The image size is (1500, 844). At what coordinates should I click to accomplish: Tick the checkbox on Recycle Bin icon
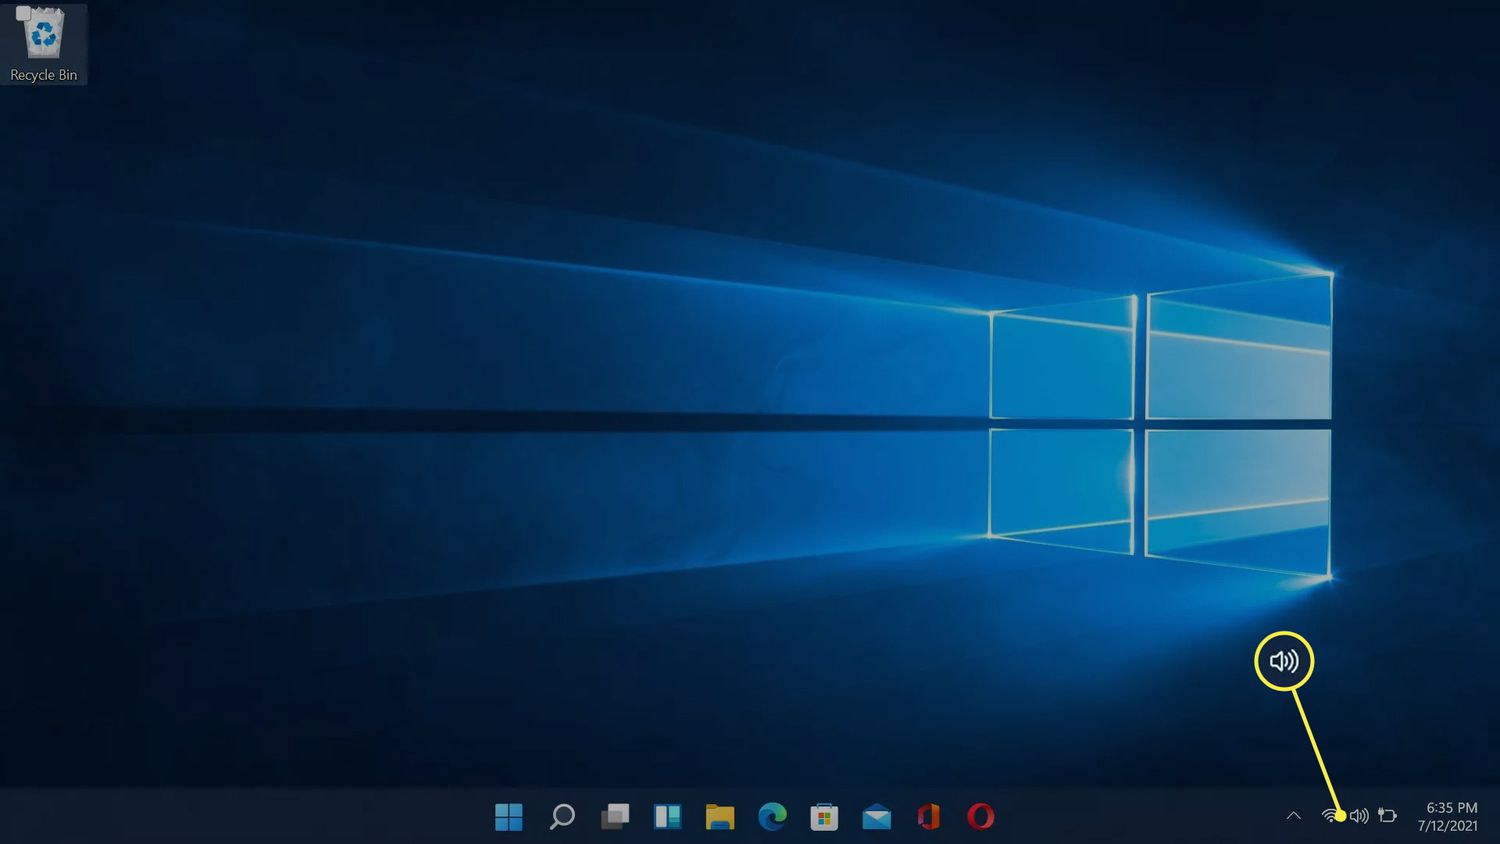(x=23, y=13)
